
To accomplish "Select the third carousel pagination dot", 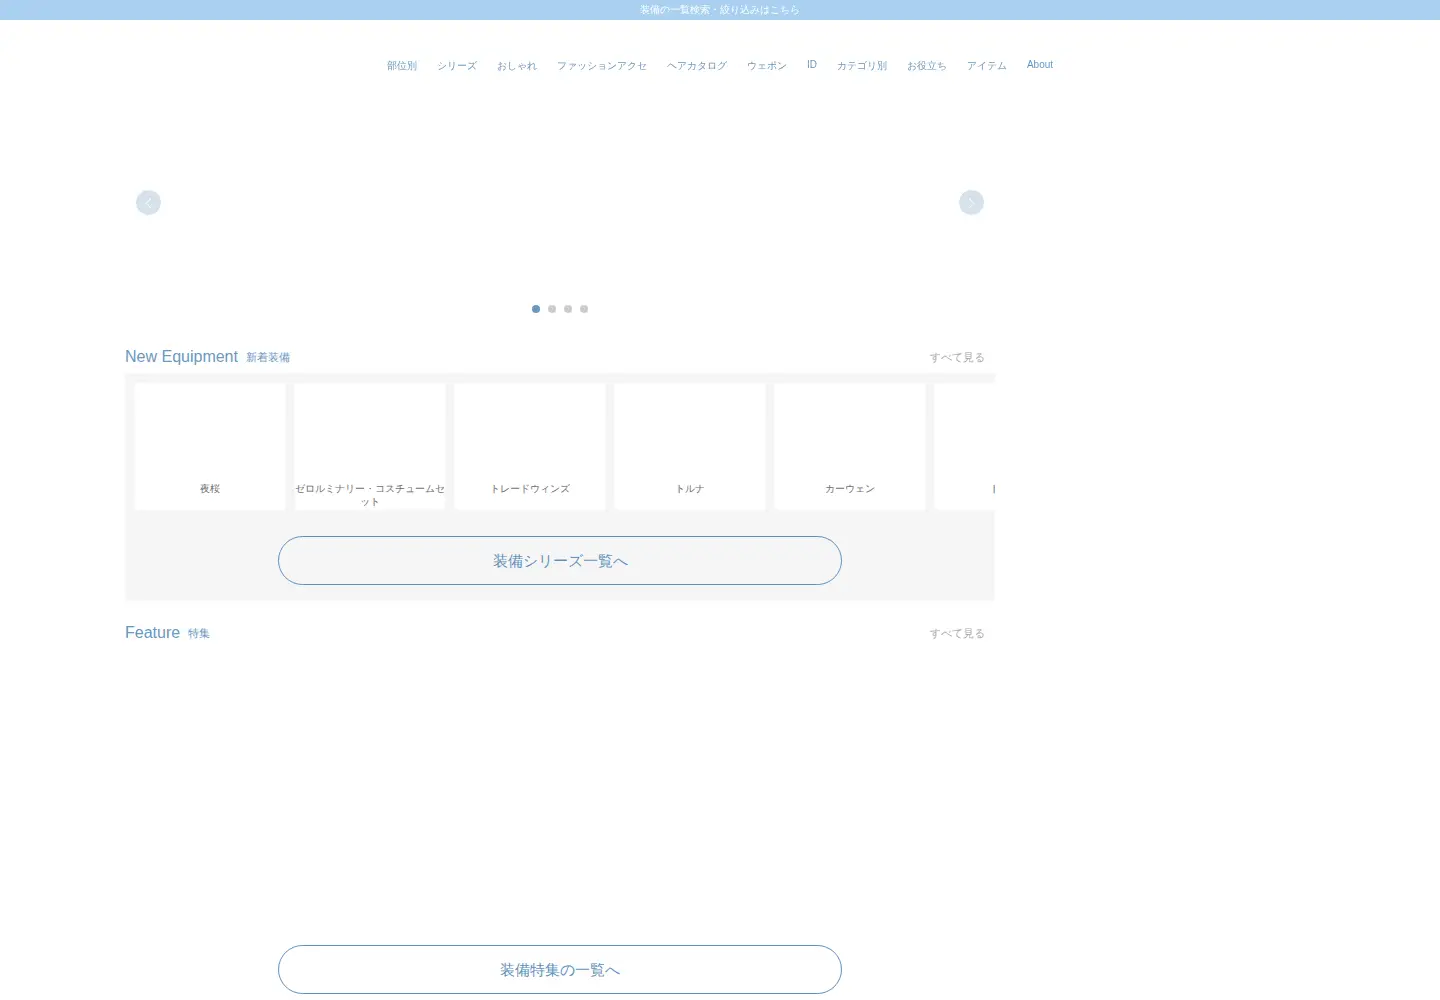I will [x=568, y=309].
